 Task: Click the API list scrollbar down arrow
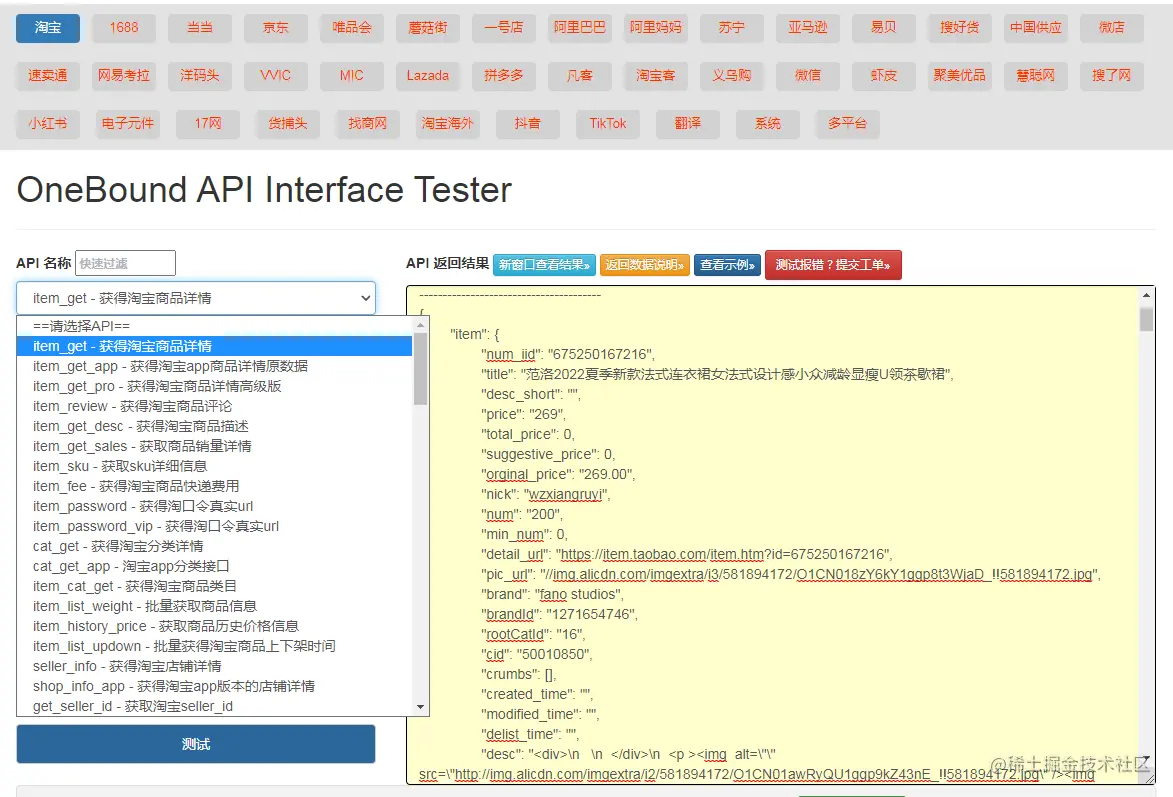(x=420, y=707)
